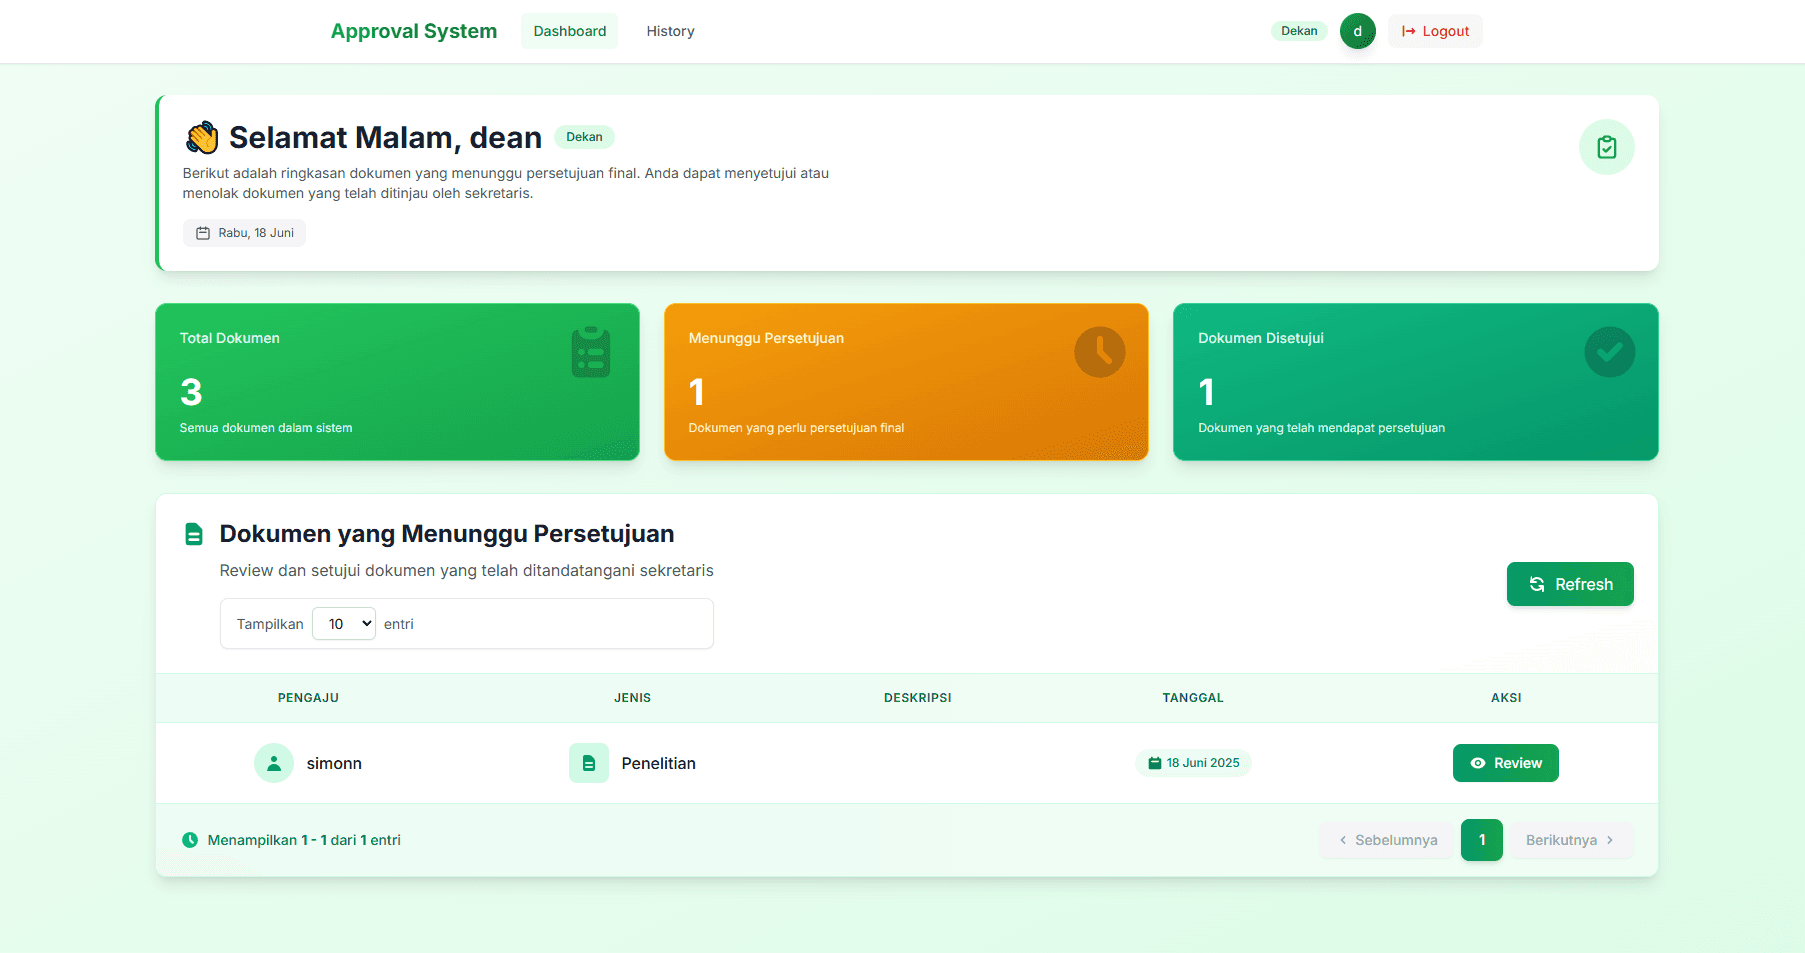Open the Dashboard tab in navbar
The image size is (1805, 953).
point(569,31)
